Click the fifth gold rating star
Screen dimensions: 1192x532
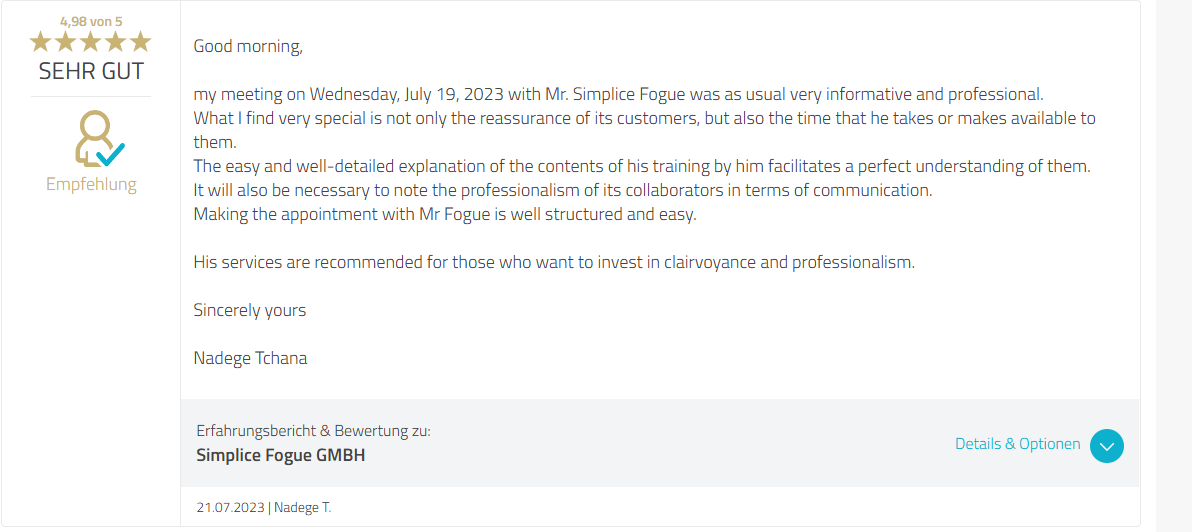(x=139, y=41)
